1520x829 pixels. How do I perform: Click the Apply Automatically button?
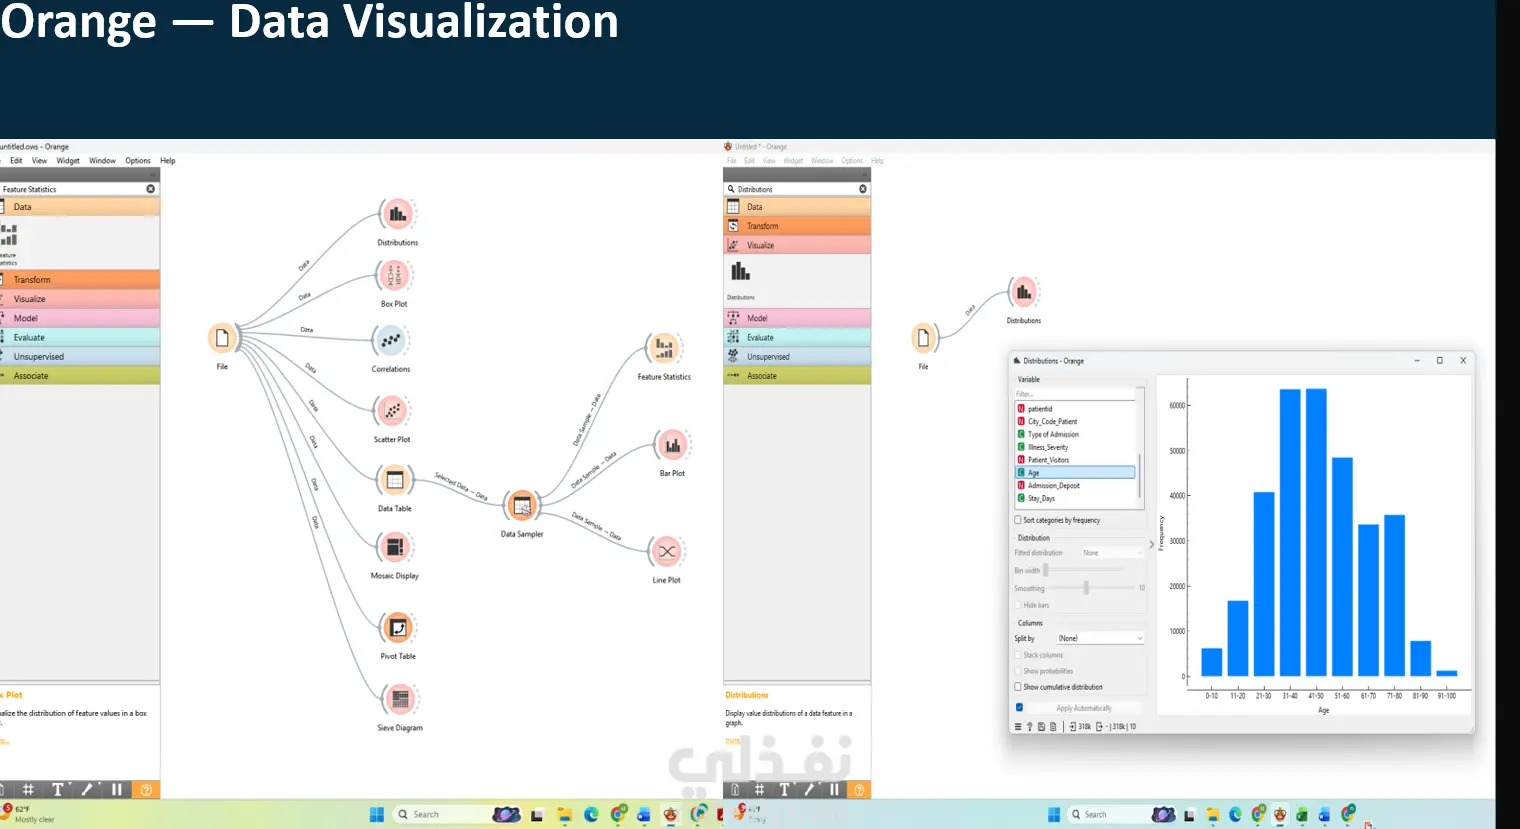(x=1084, y=708)
